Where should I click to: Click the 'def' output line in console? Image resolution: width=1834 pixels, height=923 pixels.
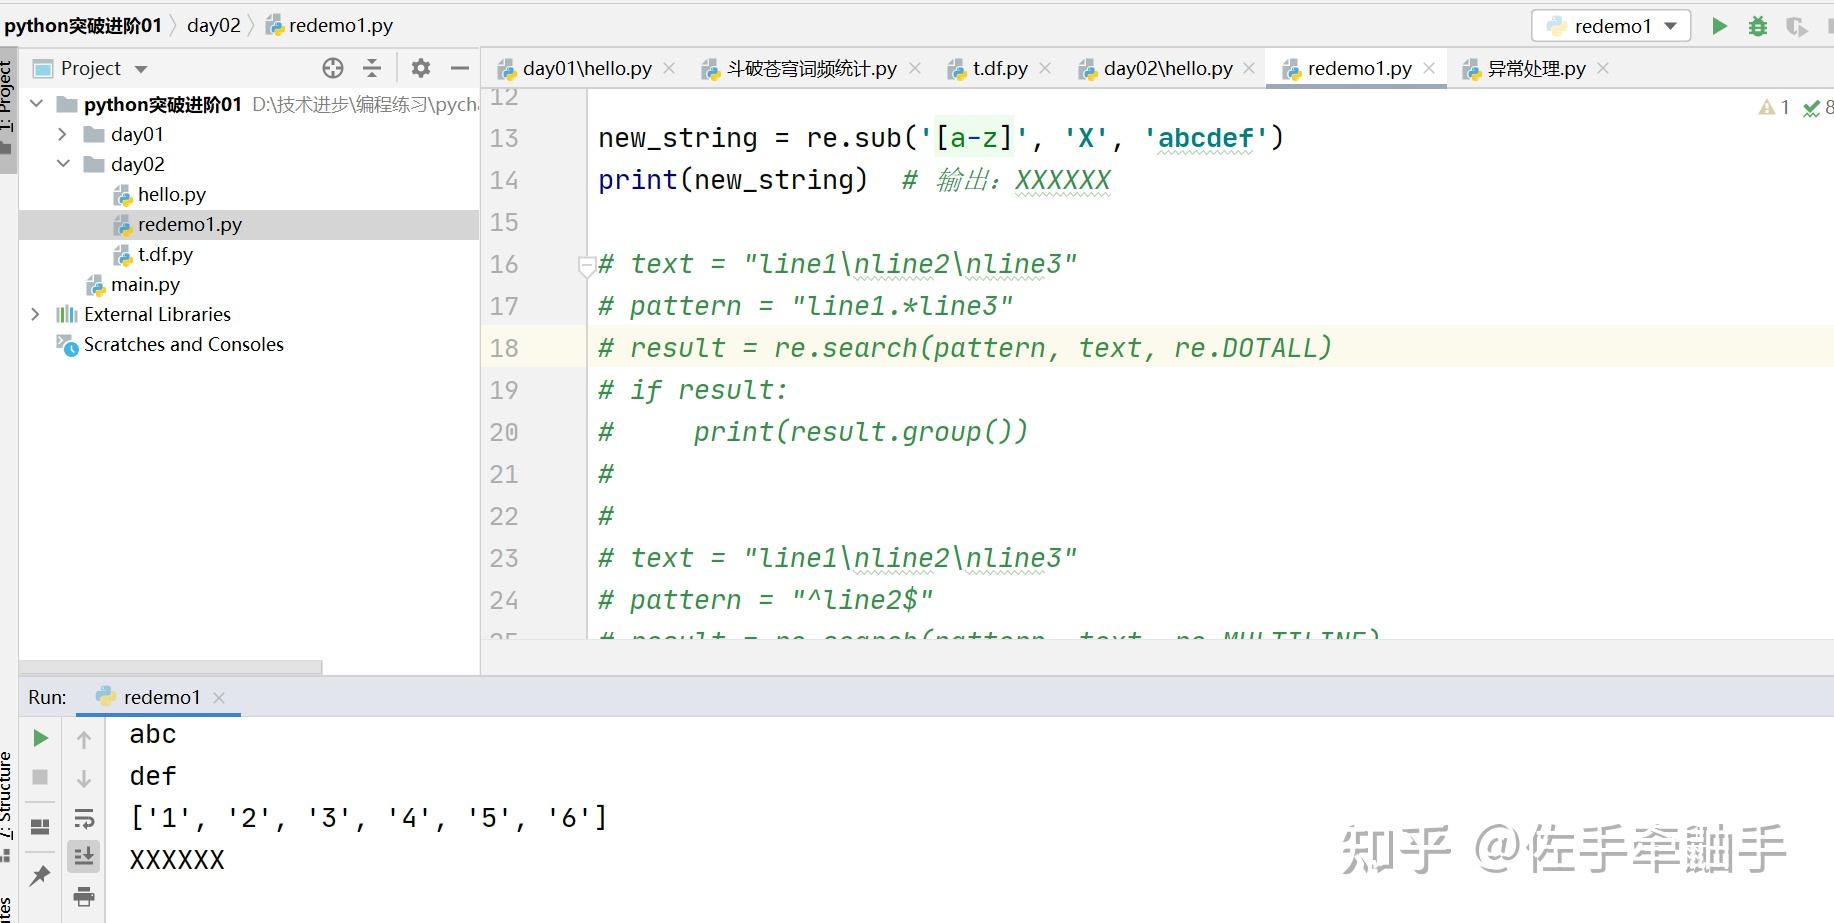153,777
